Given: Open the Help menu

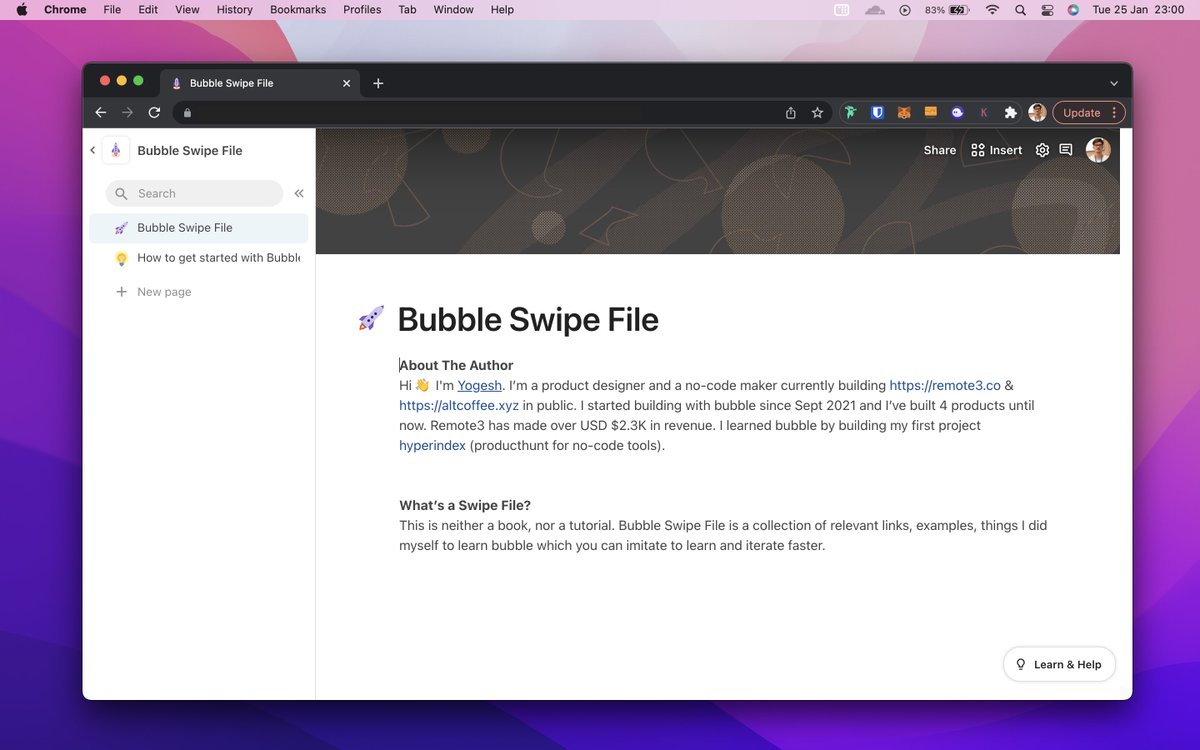Looking at the screenshot, I should 502,10.
